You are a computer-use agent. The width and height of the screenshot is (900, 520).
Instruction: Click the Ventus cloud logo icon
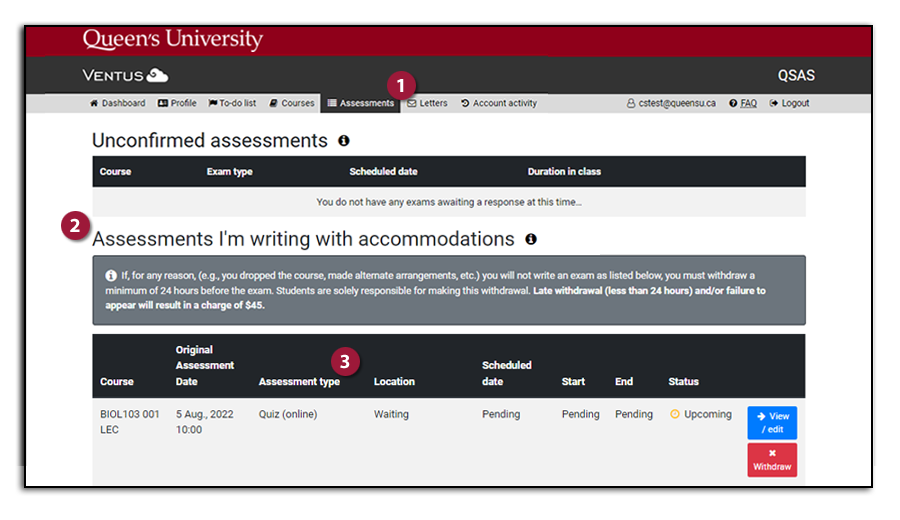pyautogui.click(x=157, y=76)
